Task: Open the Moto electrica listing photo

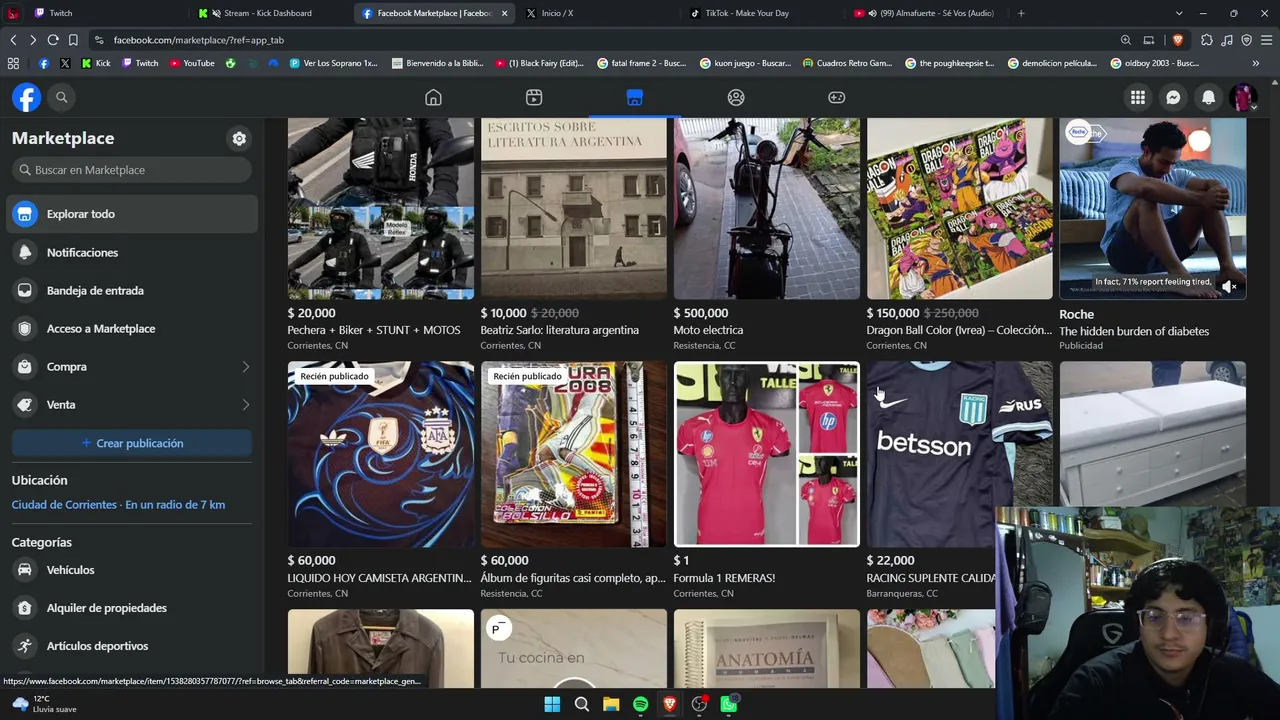Action: [766, 209]
